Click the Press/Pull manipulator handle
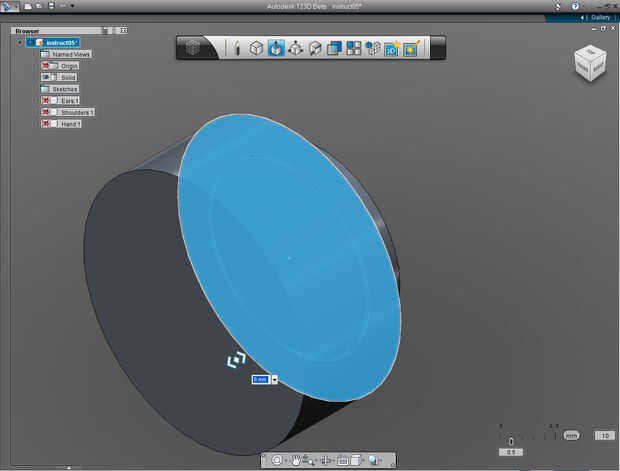620x471 pixels. click(236, 360)
